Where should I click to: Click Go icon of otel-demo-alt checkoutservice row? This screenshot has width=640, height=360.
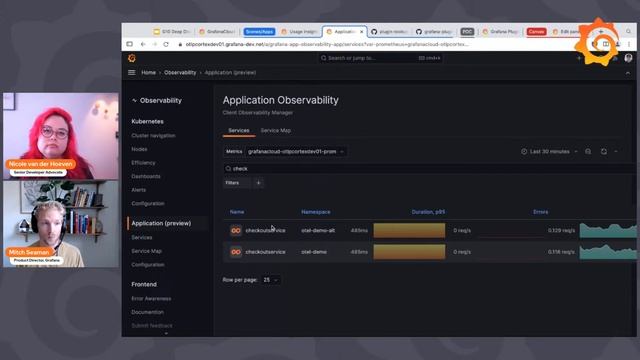point(236,231)
